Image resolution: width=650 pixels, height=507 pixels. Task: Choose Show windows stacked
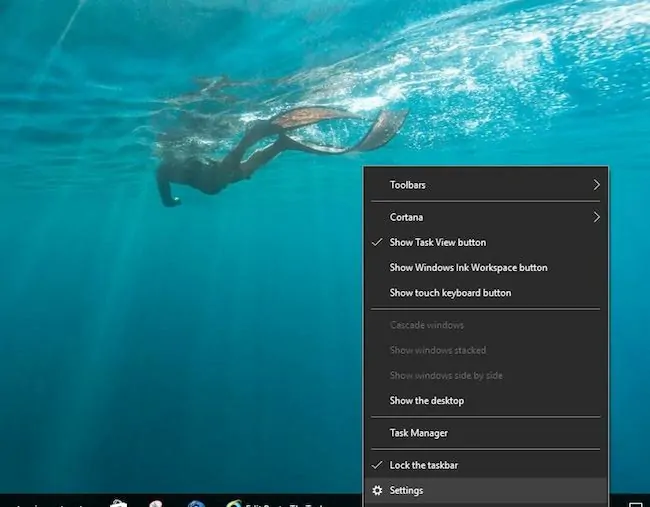485,350
